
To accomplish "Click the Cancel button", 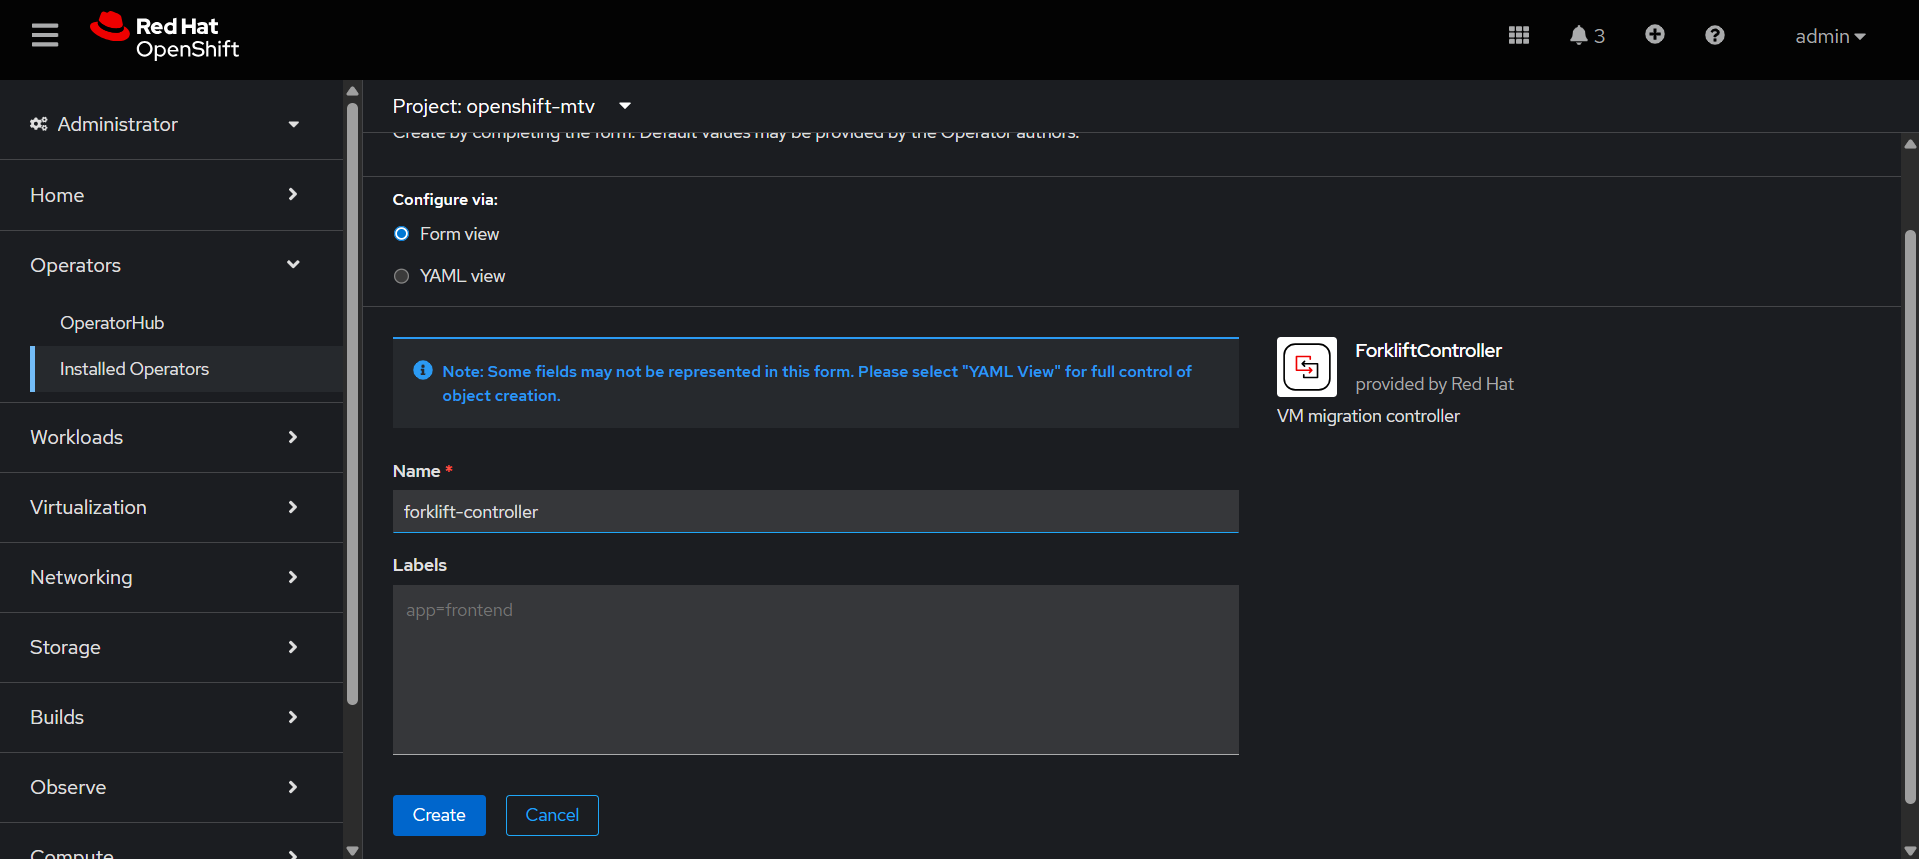I will (552, 815).
